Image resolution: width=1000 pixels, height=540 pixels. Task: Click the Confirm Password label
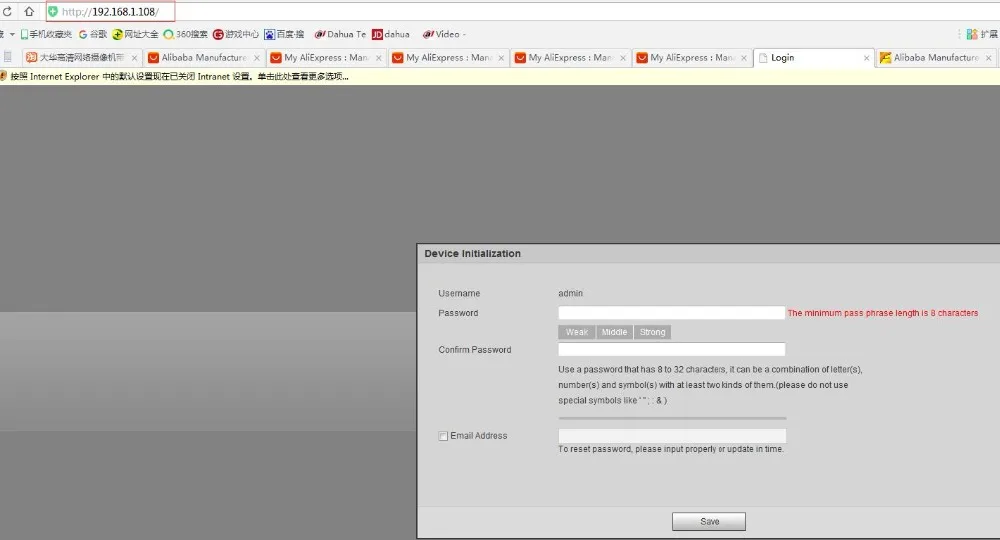tap(474, 350)
